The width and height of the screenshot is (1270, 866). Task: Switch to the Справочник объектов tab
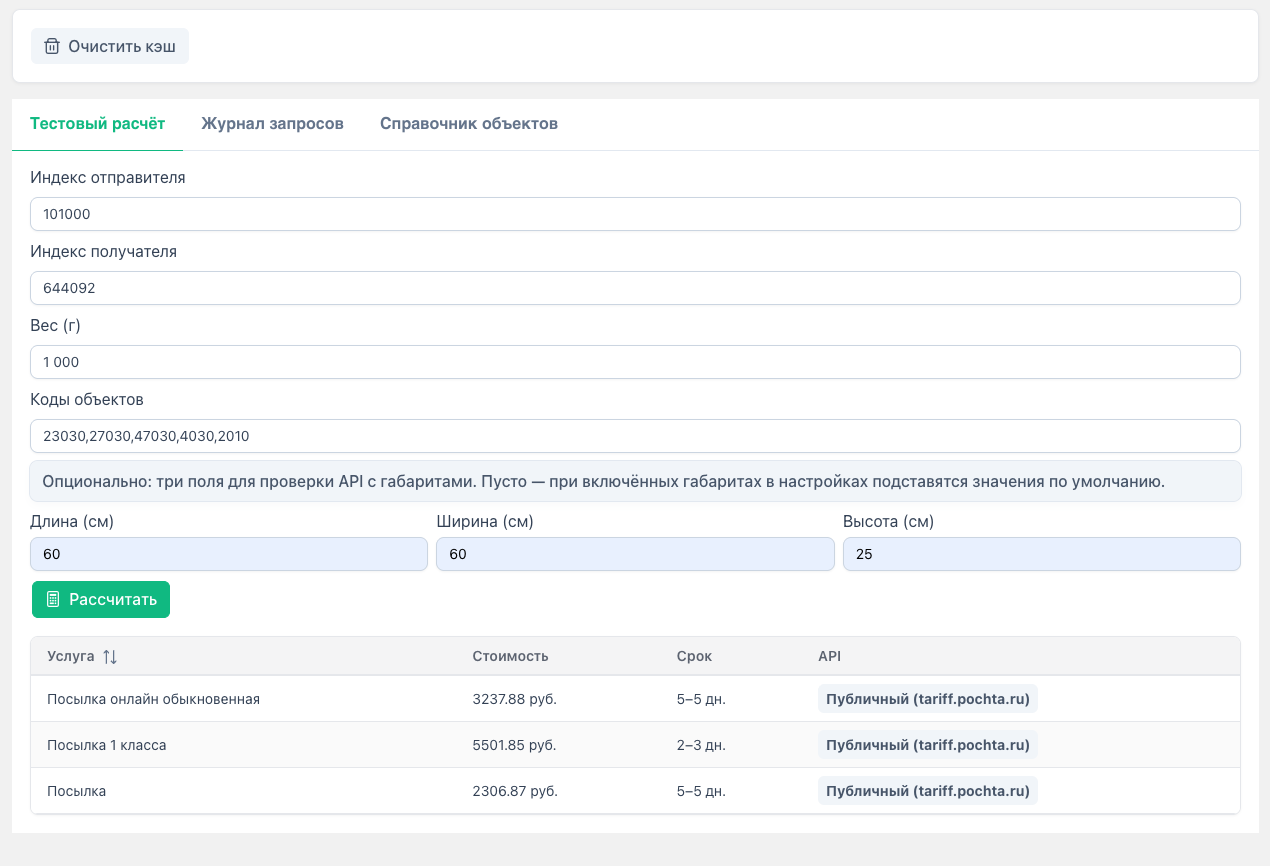pos(468,124)
